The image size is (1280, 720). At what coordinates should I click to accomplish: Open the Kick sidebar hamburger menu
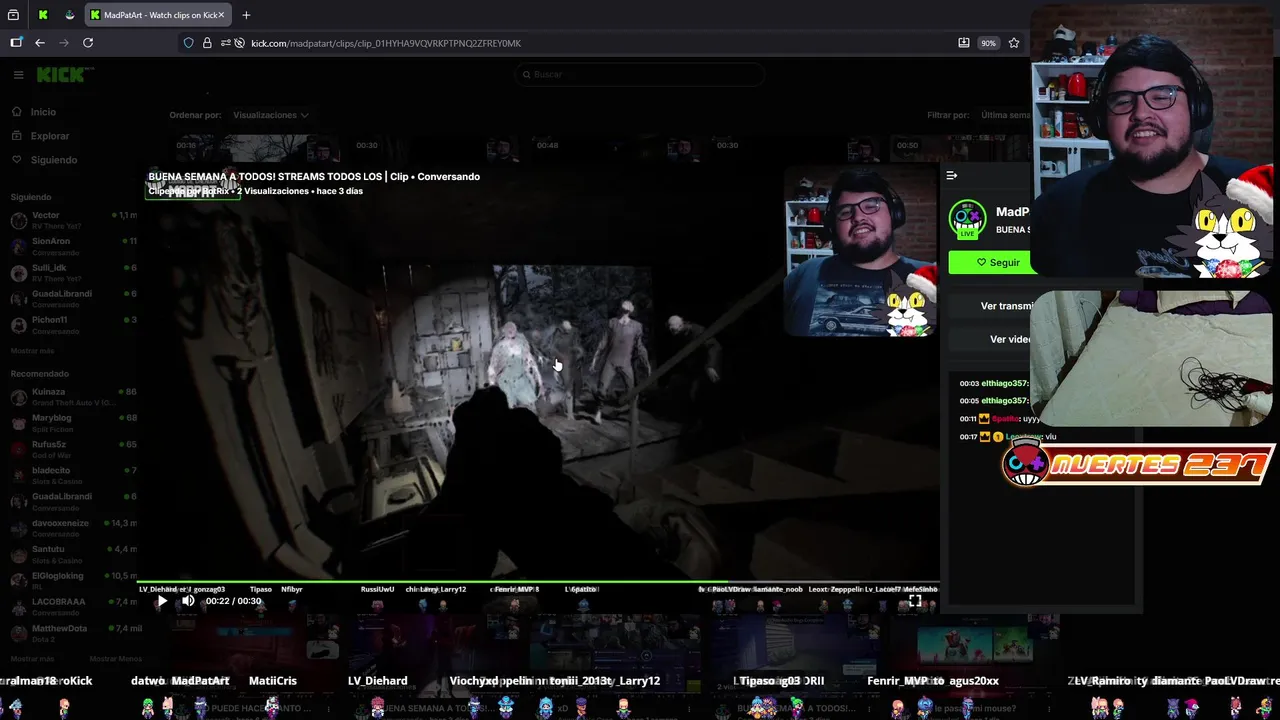pos(18,74)
